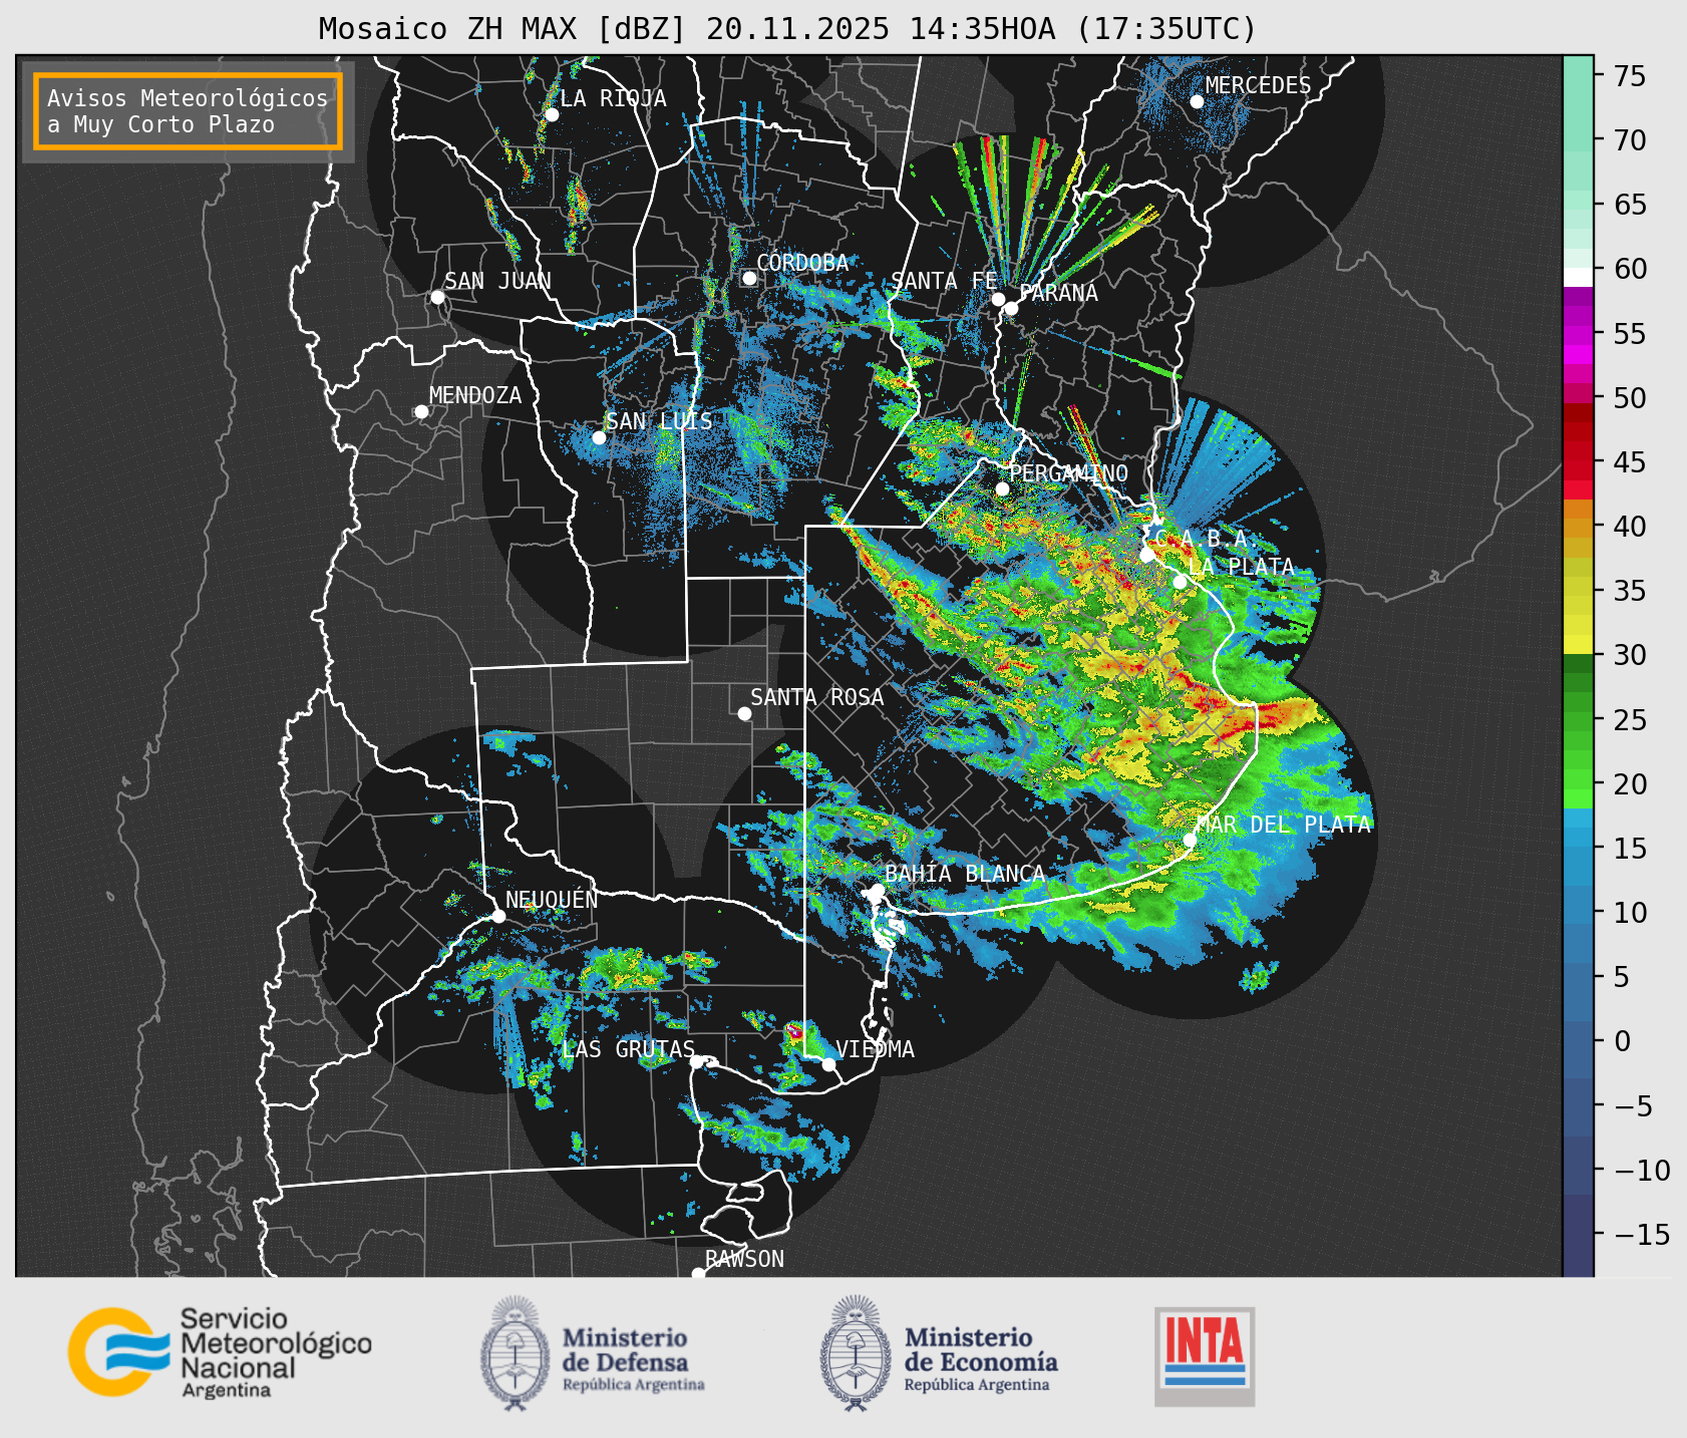Image resolution: width=1687 pixels, height=1438 pixels.
Task: Click the LA PLATA city label
Action: click(x=1241, y=567)
